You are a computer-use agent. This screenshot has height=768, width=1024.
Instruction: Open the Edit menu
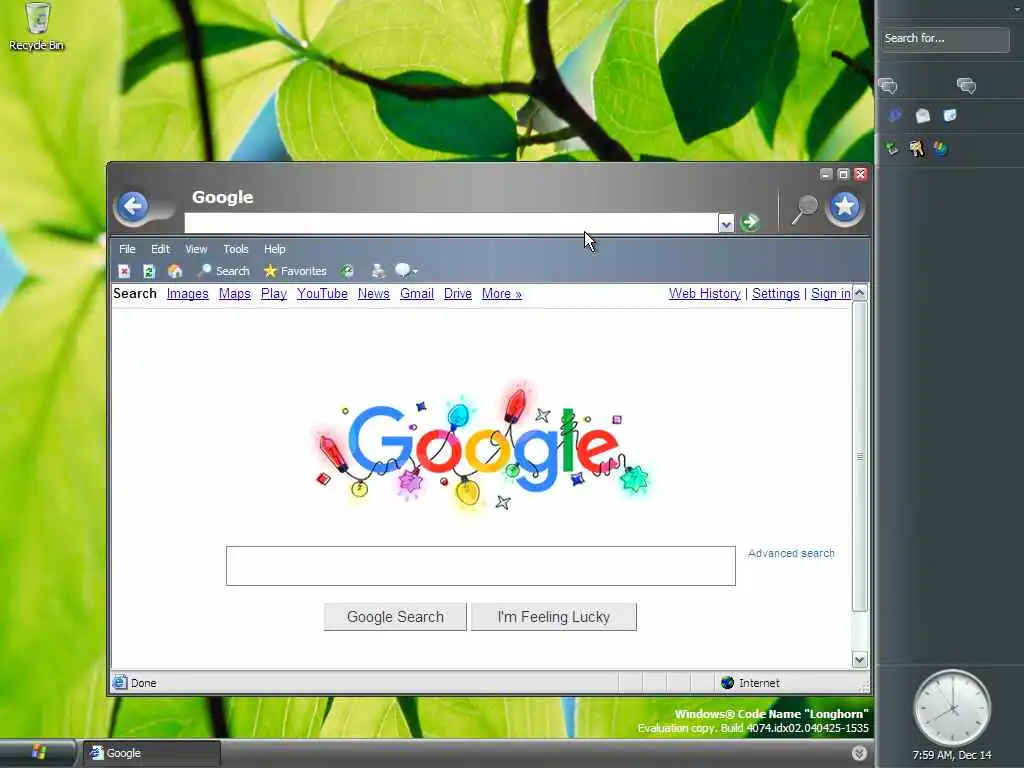[160, 249]
